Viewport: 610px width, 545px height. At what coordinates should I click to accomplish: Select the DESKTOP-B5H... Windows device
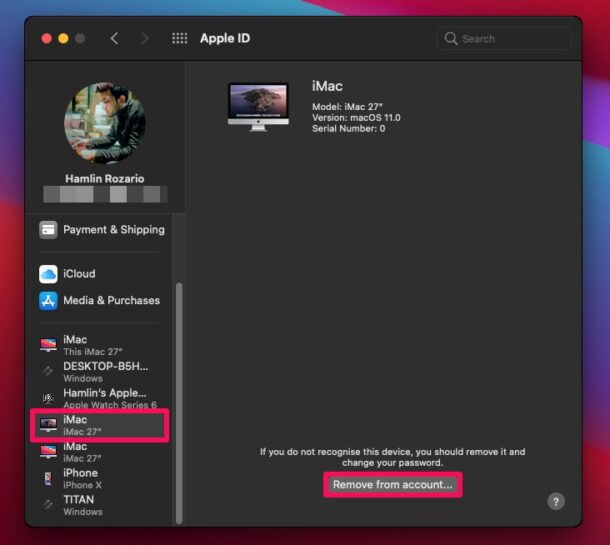pyautogui.click(x=100, y=372)
